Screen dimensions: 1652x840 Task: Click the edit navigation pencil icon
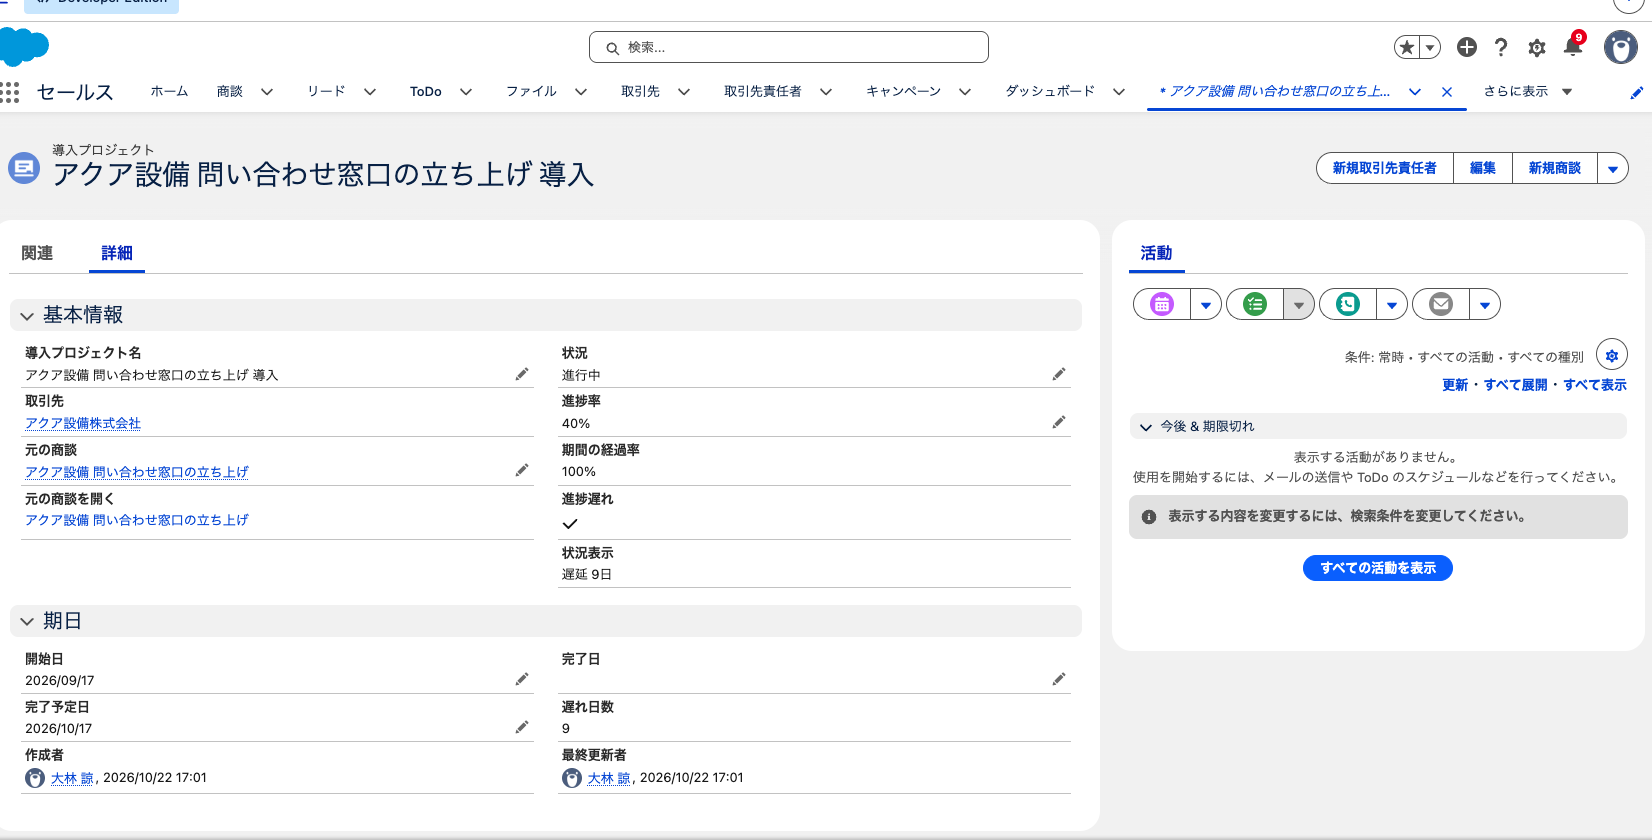click(1636, 92)
